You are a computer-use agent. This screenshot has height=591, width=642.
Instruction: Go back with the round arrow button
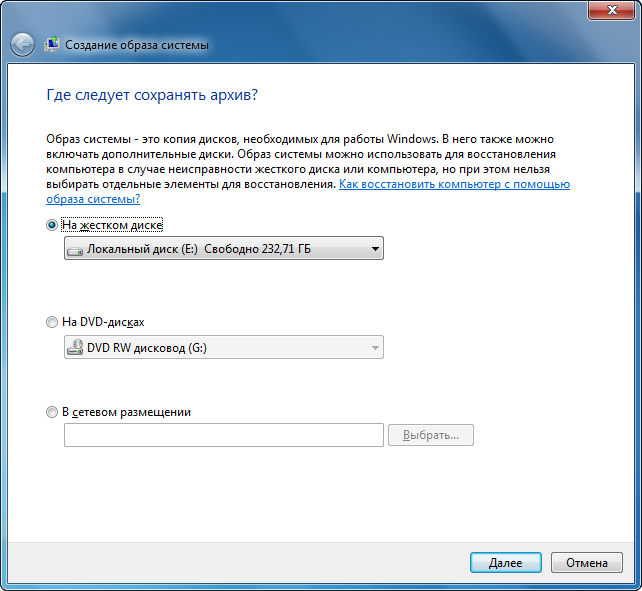22,45
